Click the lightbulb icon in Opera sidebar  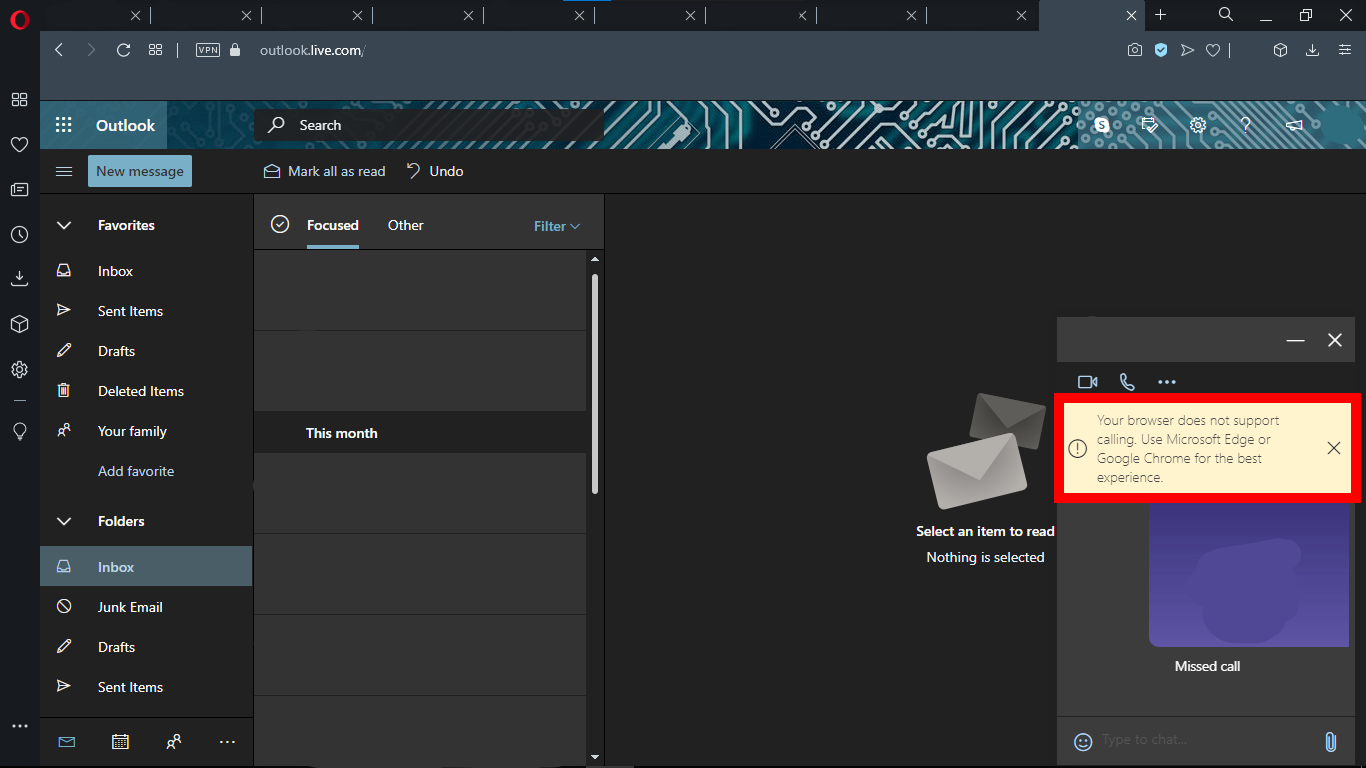[19, 431]
